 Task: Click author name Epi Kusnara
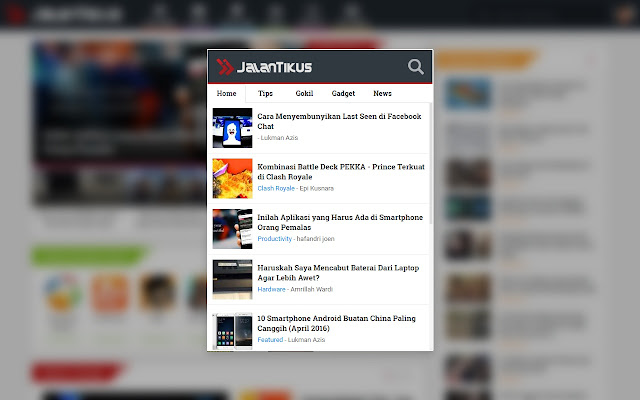coord(317,188)
